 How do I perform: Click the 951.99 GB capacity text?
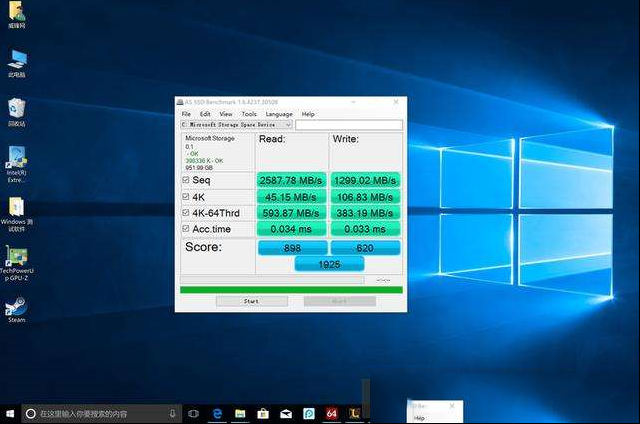click(x=199, y=167)
